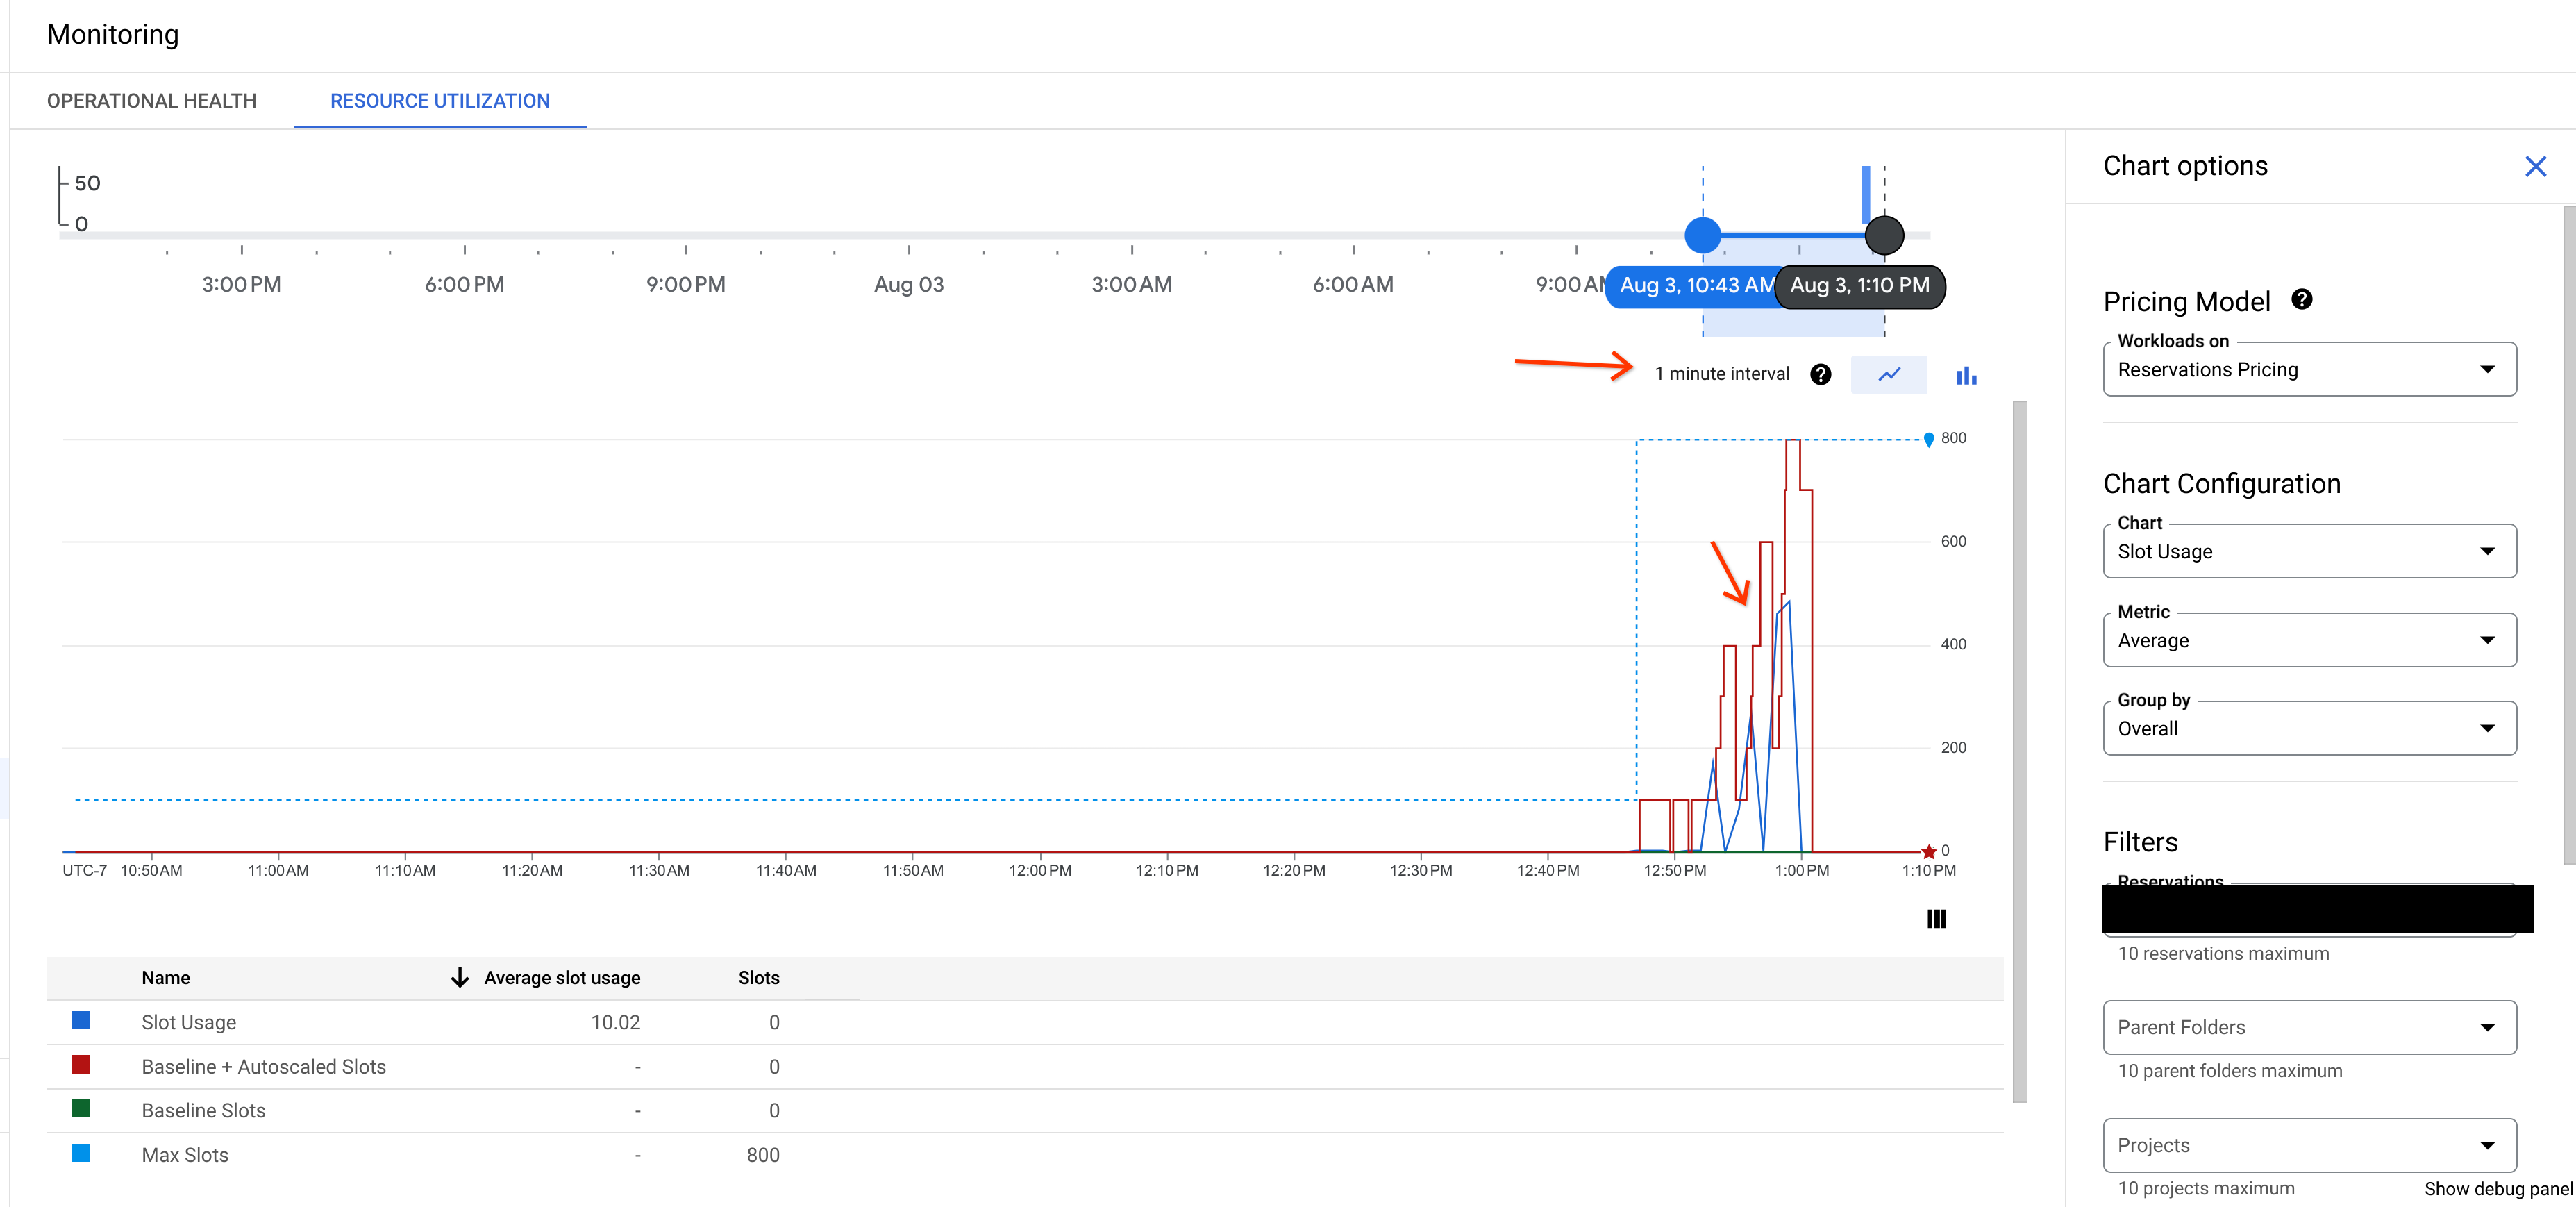
Task: Switch to bar chart view icon
Action: pyautogui.click(x=1965, y=374)
